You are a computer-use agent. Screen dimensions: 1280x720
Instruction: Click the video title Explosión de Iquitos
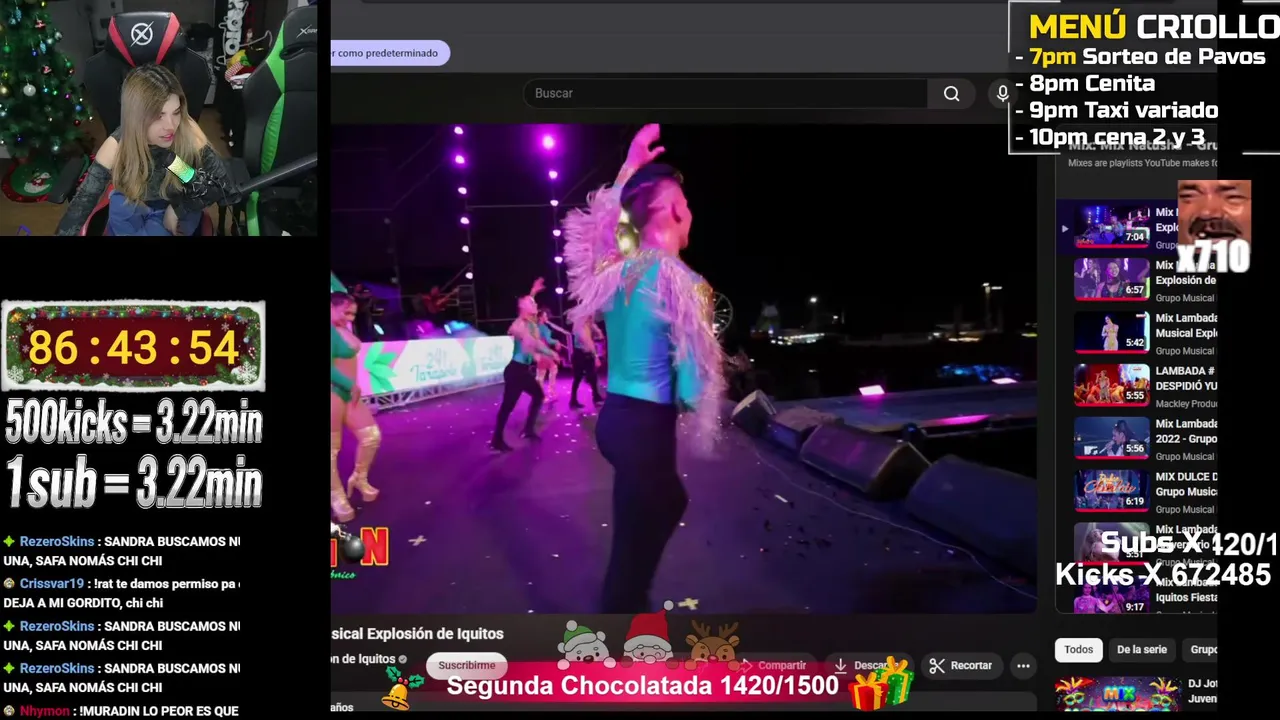(418, 634)
